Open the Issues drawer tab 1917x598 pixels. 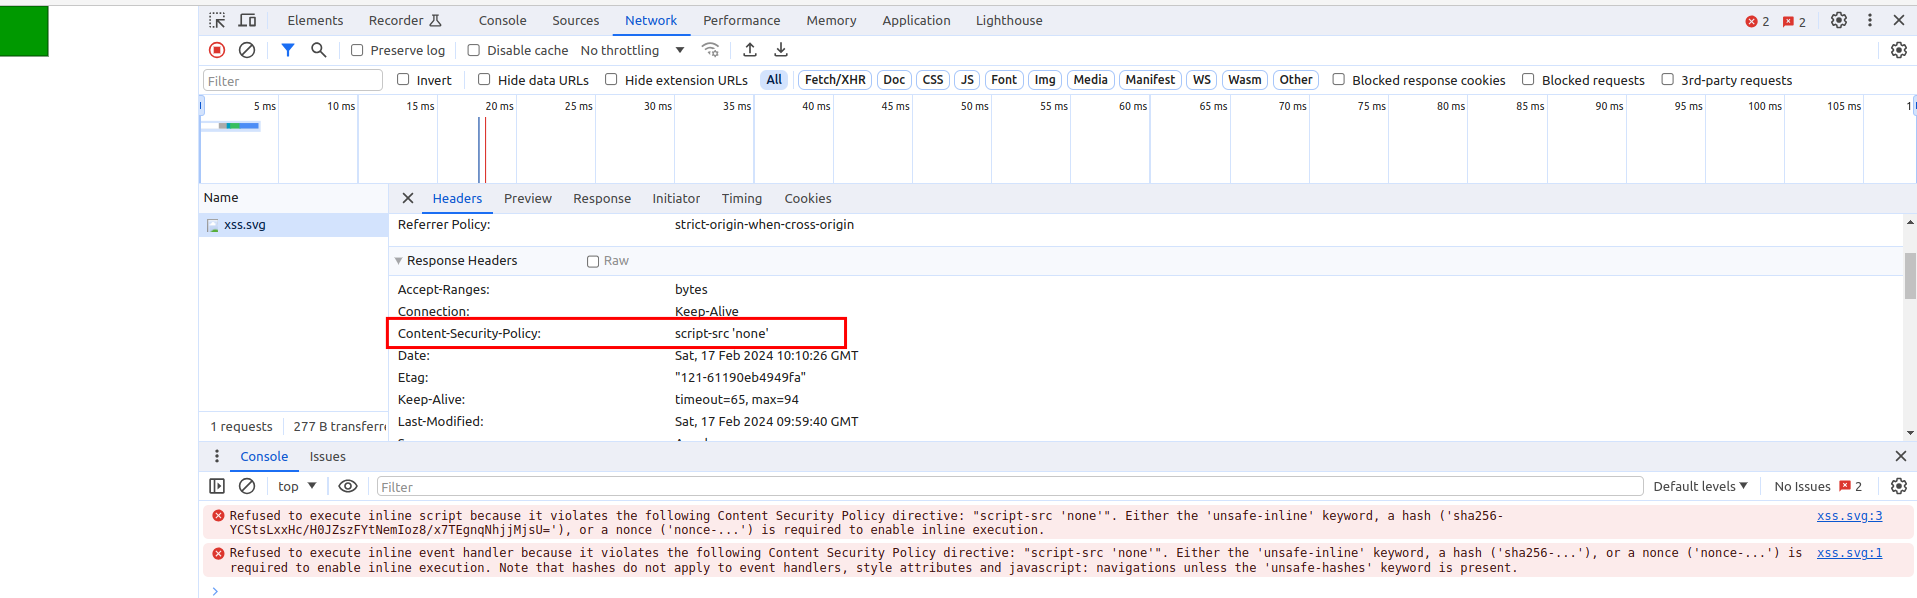(x=327, y=456)
